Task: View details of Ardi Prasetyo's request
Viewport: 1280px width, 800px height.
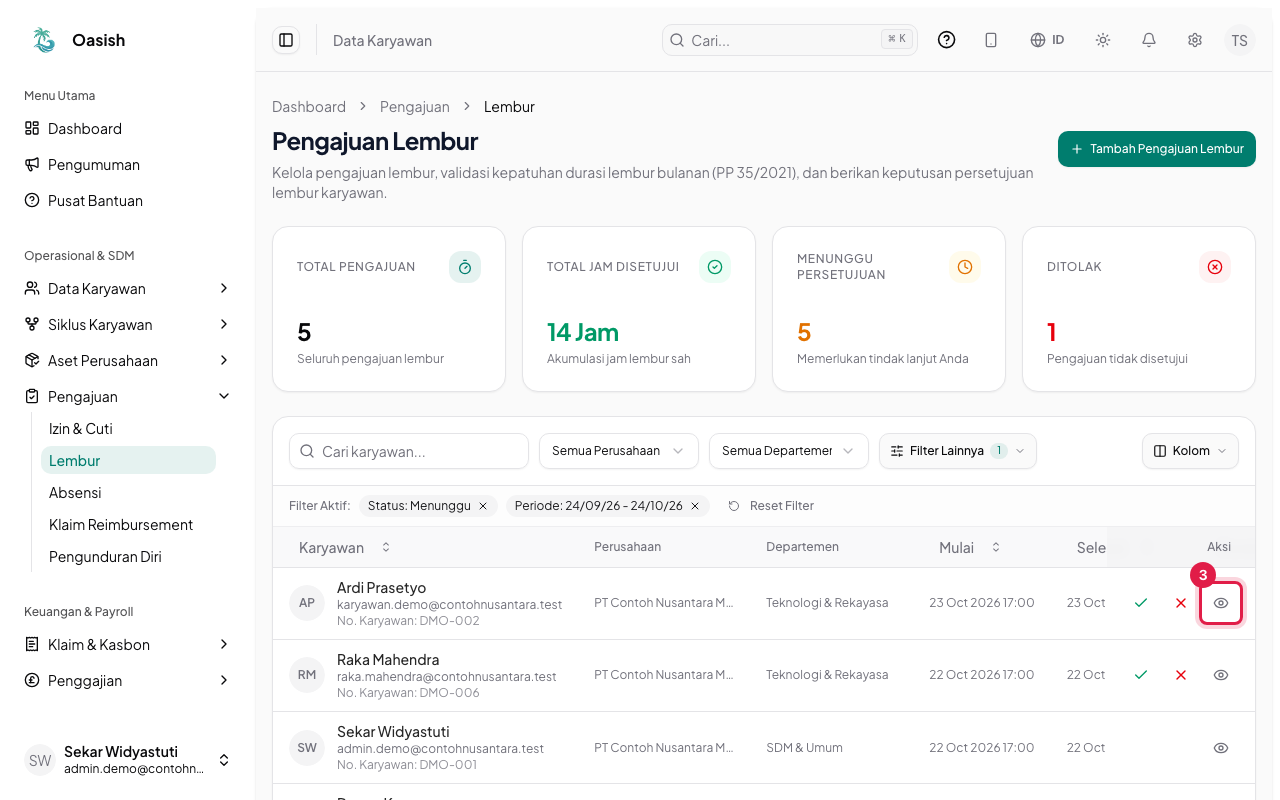Action: pyautogui.click(x=1221, y=603)
